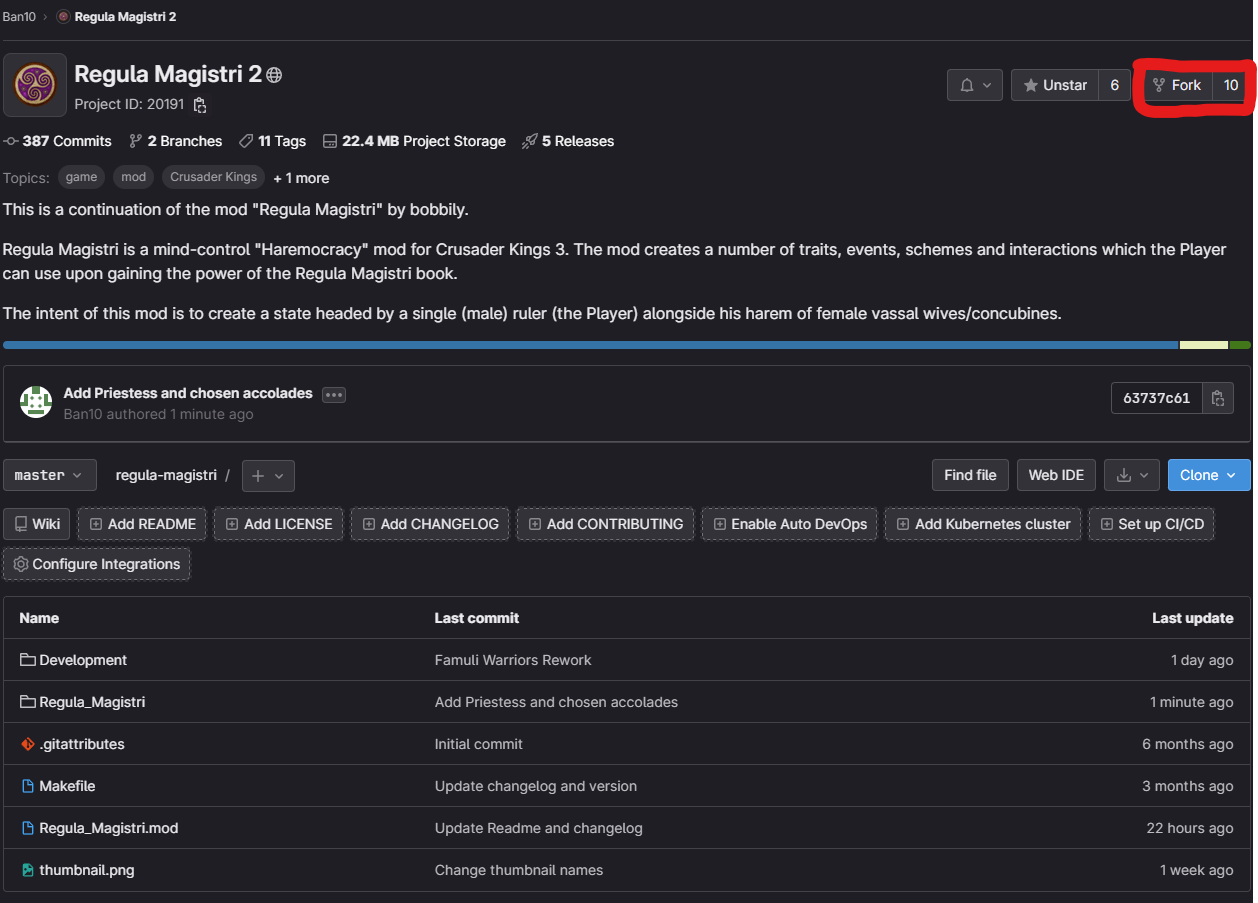The height and width of the screenshot is (903, 1258).
Task: Click the regula-magistri path breadcrumb
Action: pos(166,475)
